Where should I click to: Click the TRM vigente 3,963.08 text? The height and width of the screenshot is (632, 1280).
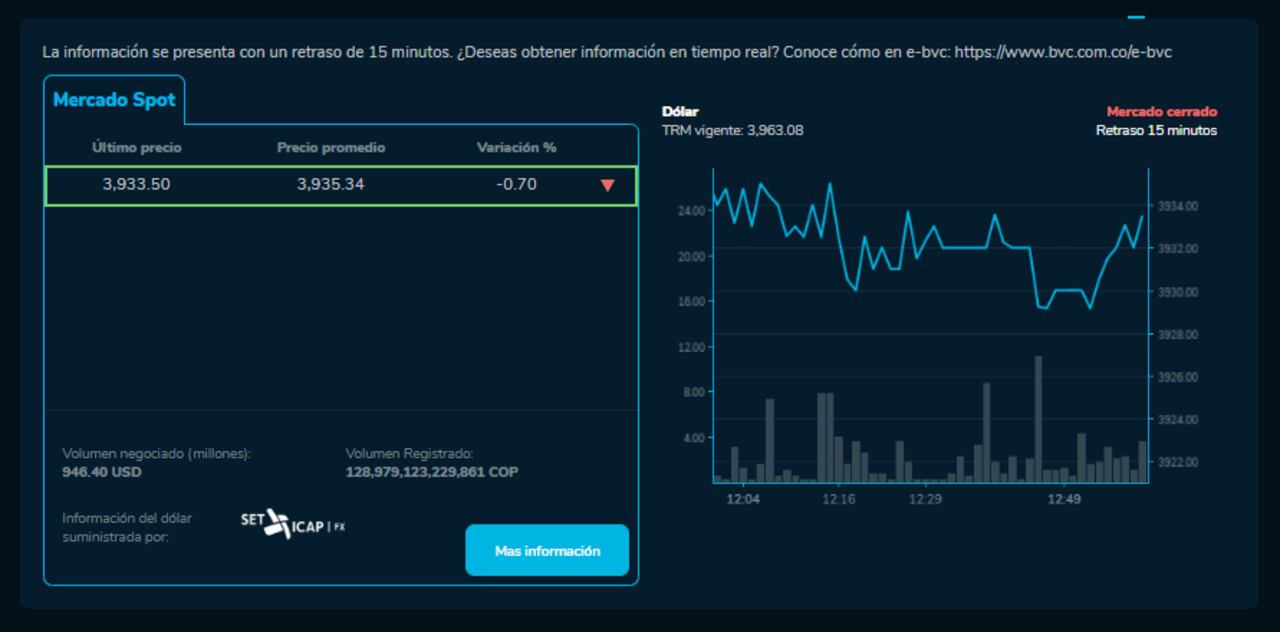coord(732,130)
